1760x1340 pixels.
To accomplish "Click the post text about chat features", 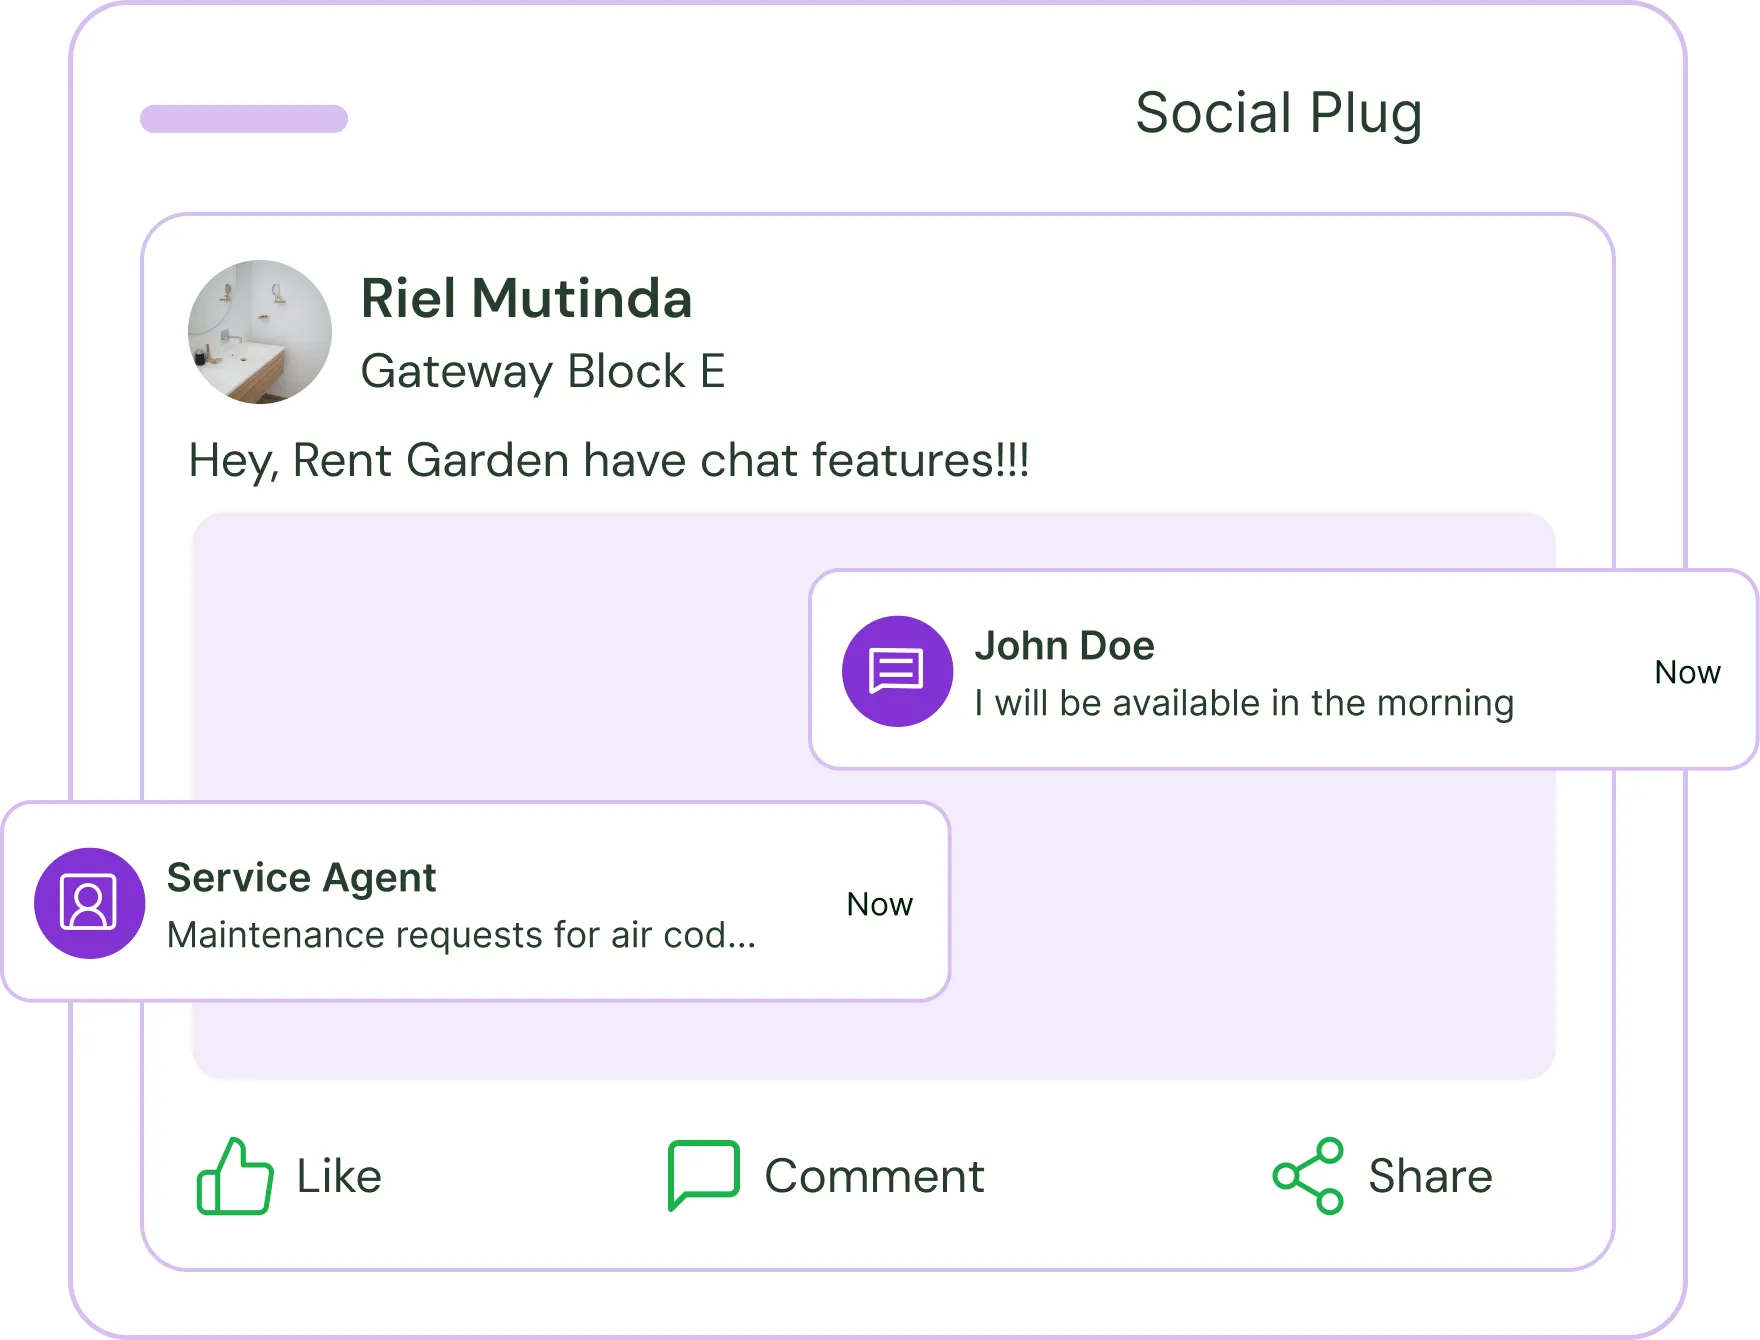I will (x=609, y=461).
